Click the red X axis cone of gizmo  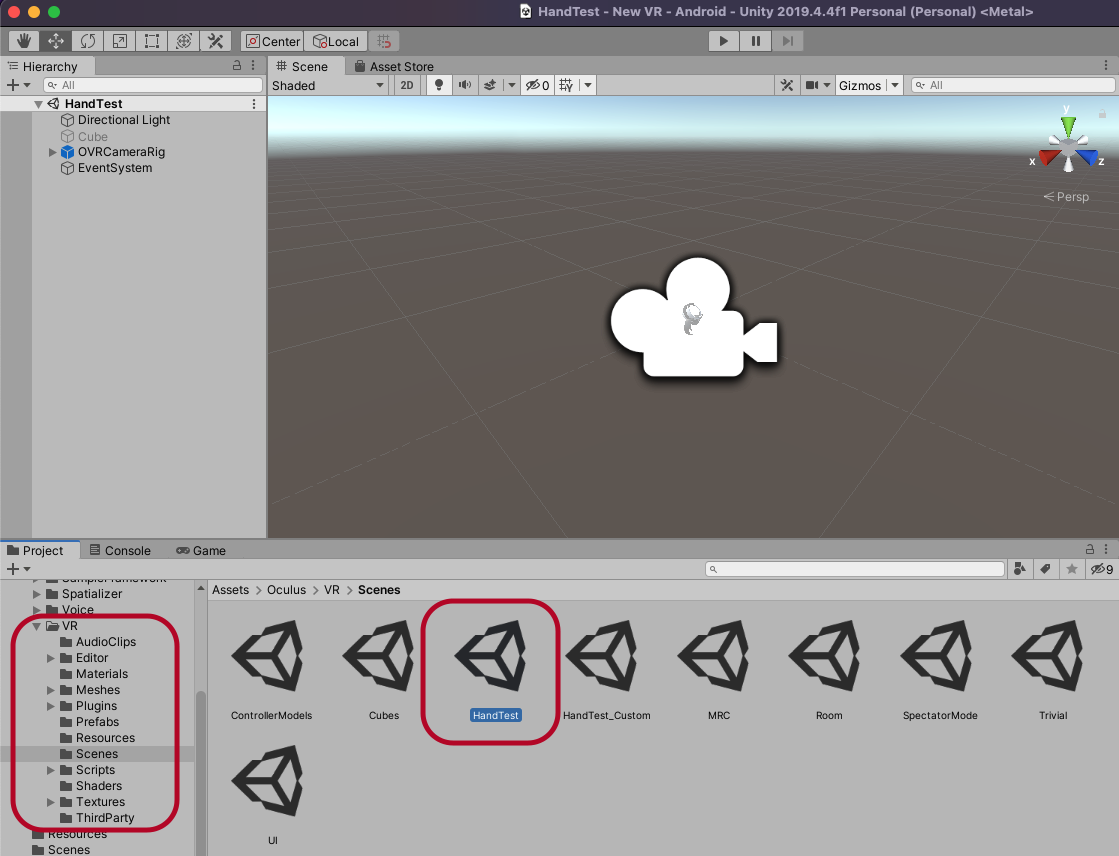pyautogui.click(x=1047, y=157)
